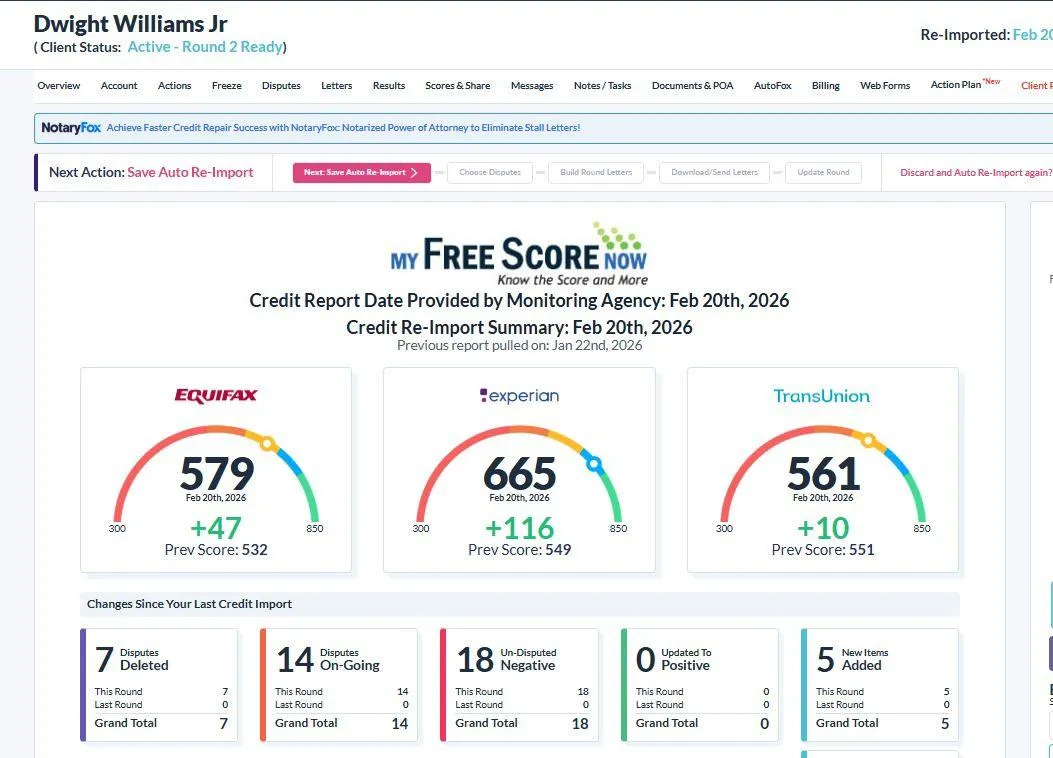Switch to the Actions tab
1053x758 pixels.
click(175, 85)
